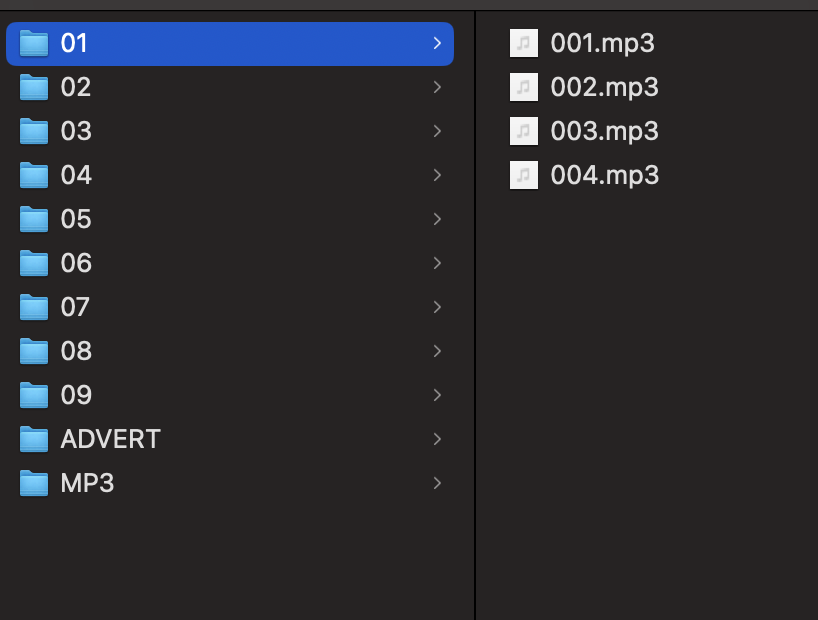This screenshot has height=620, width=818.
Task: Click the folder icon for 02
Action: (x=35, y=88)
